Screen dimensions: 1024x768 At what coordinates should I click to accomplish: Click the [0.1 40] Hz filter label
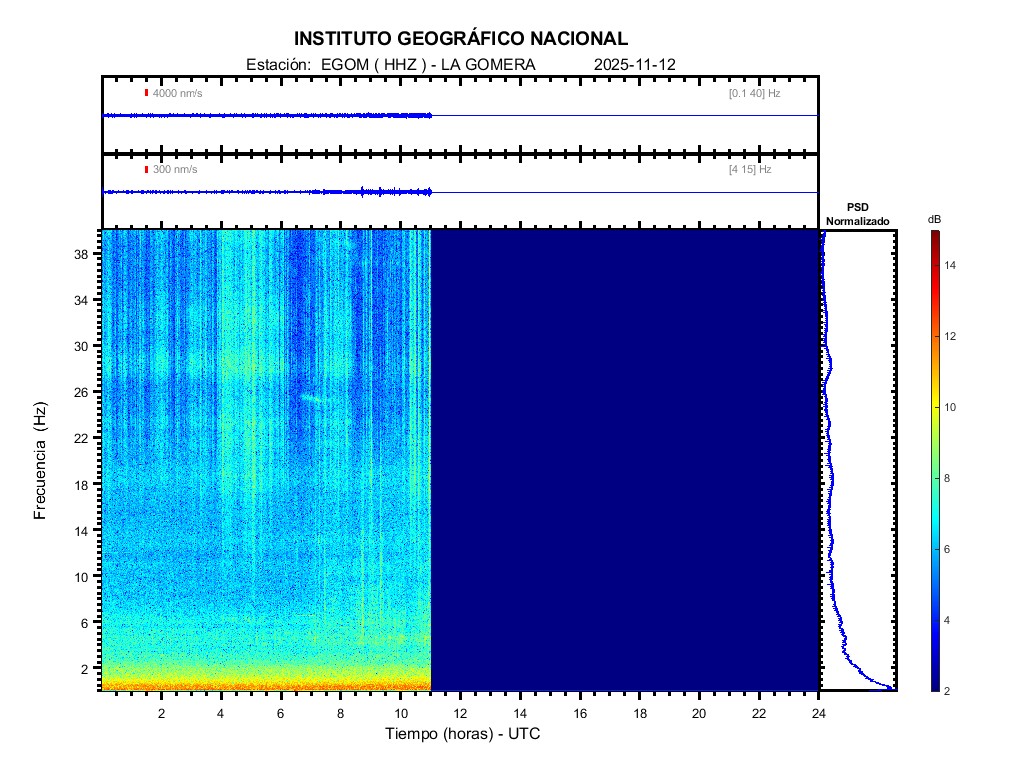pyautogui.click(x=754, y=93)
